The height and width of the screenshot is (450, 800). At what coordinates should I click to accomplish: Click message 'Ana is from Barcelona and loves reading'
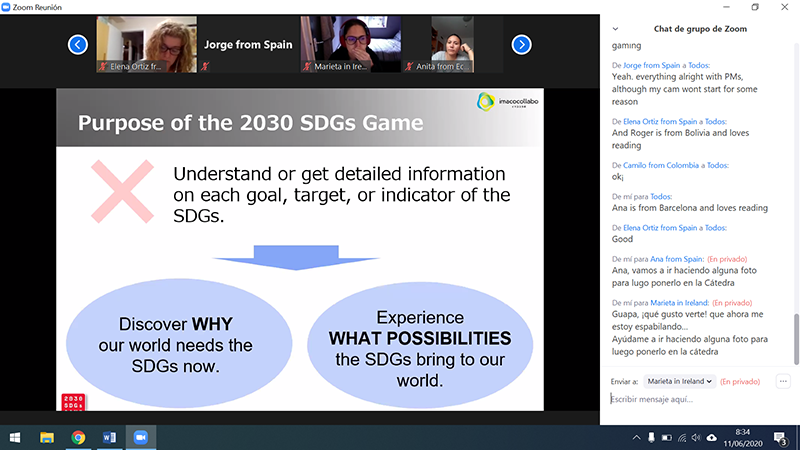pyautogui.click(x=690, y=208)
